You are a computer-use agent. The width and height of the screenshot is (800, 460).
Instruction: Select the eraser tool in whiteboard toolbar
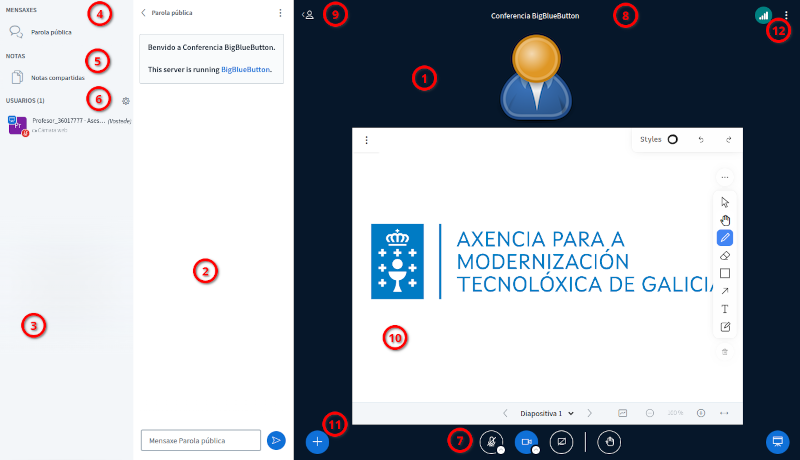tap(725, 256)
